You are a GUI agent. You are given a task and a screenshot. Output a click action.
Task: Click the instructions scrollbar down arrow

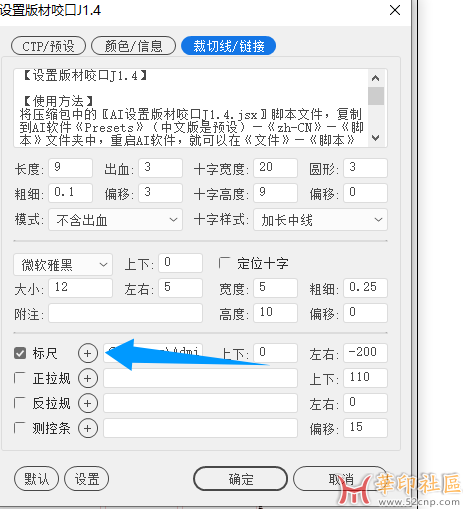376,138
